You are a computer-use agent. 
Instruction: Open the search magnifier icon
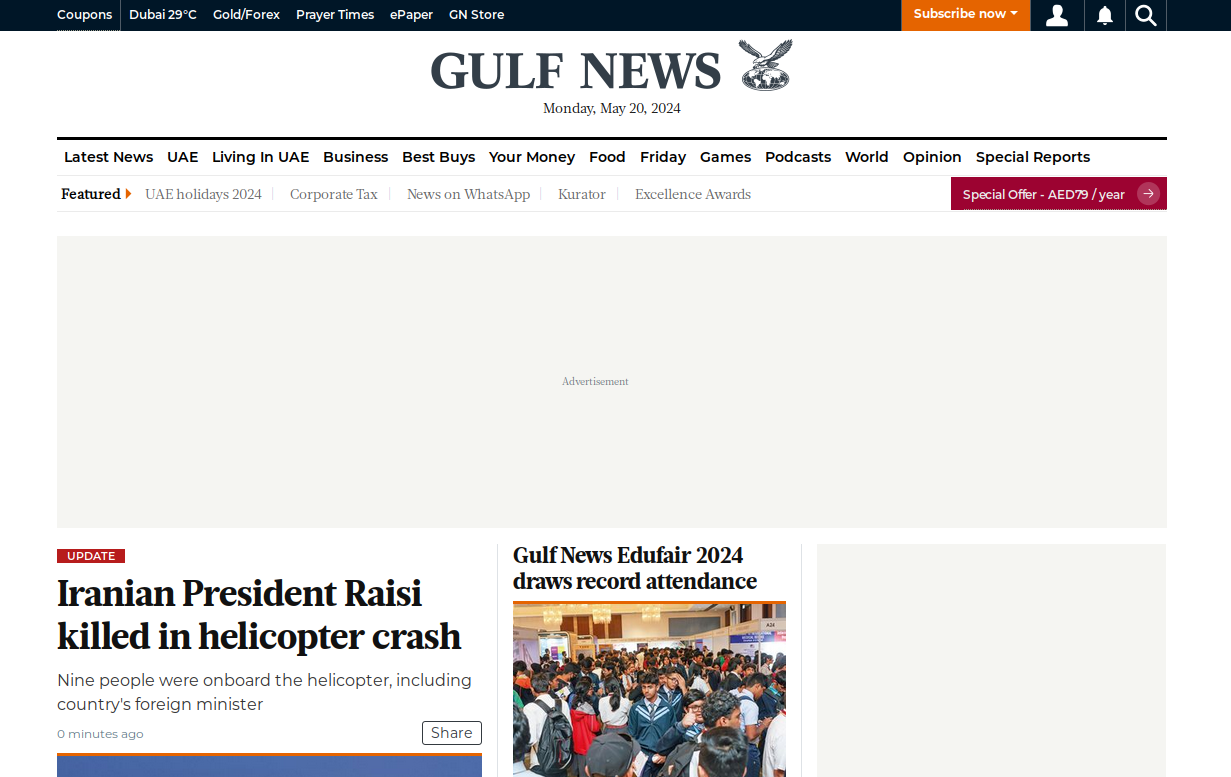pos(1146,15)
